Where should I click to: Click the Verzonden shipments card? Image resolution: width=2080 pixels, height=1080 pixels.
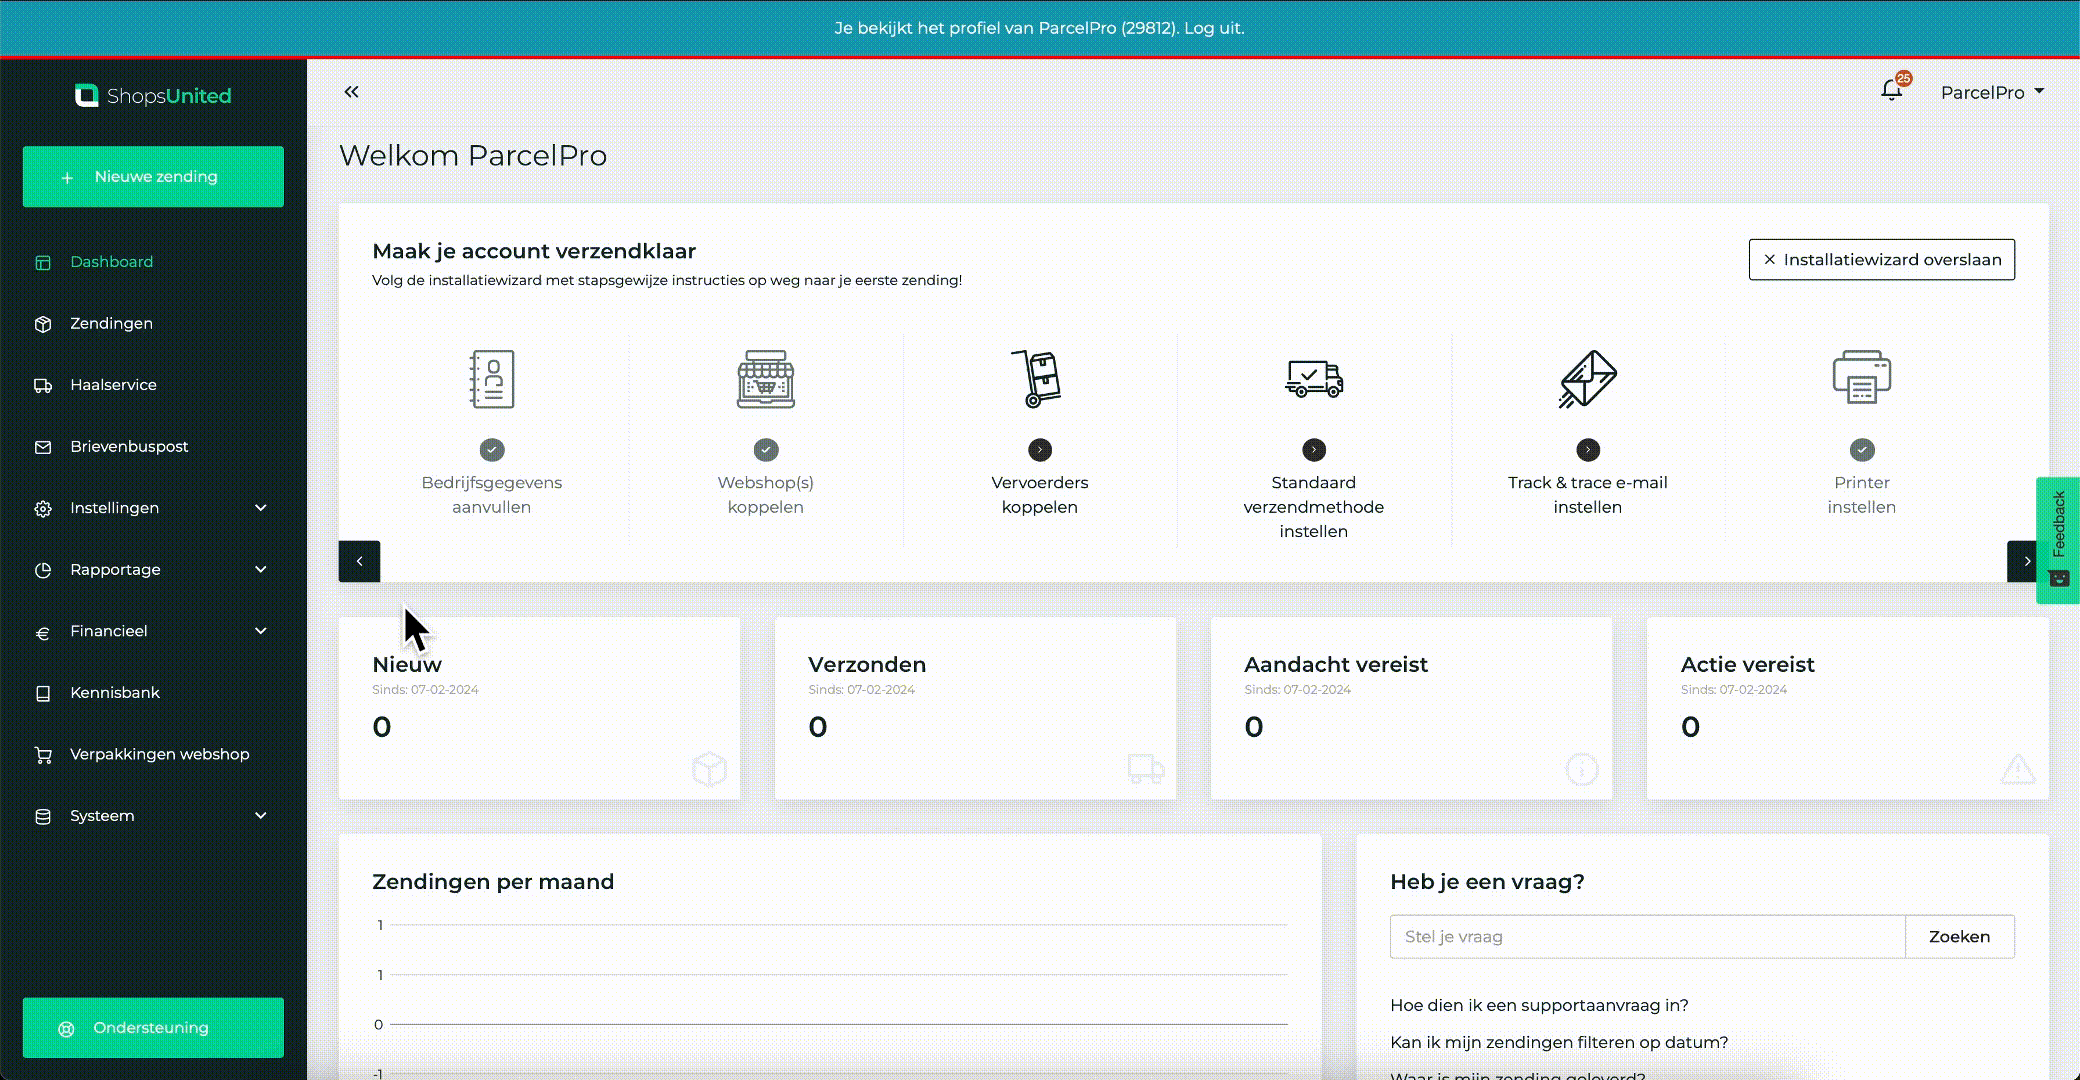click(975, 708)
